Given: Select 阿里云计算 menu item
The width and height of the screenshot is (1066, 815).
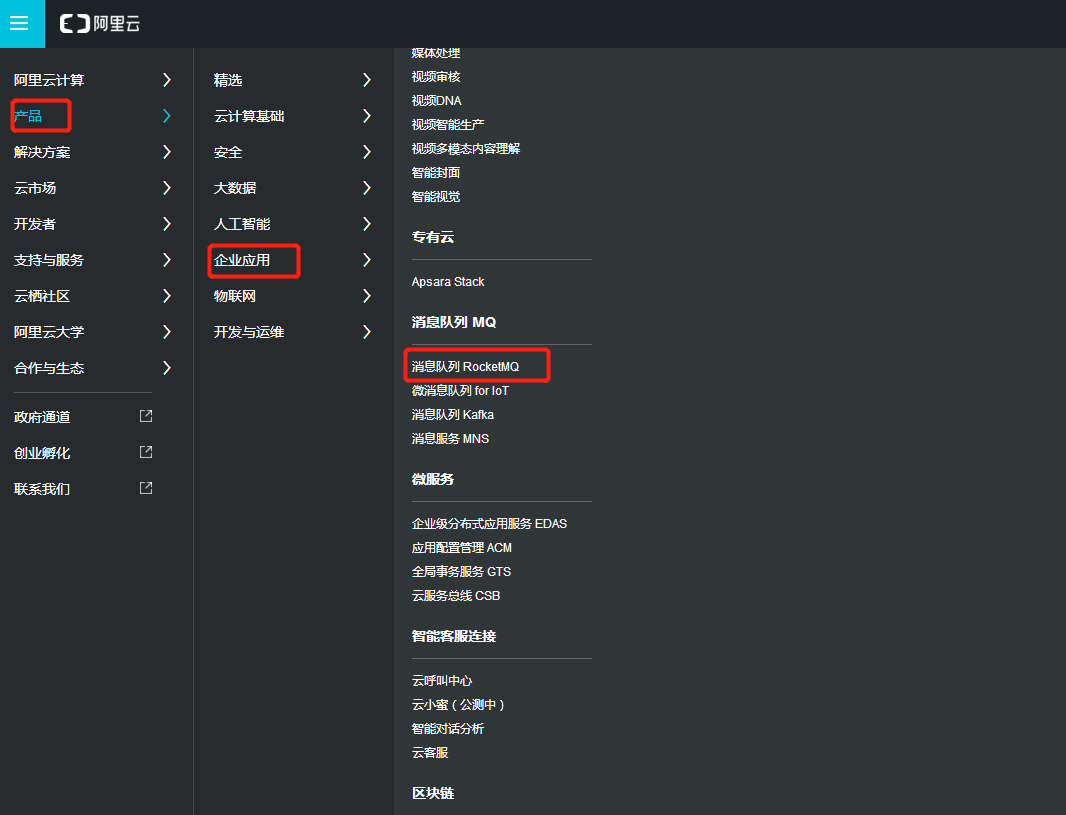Looking at the screenshot, I should 49,80.
